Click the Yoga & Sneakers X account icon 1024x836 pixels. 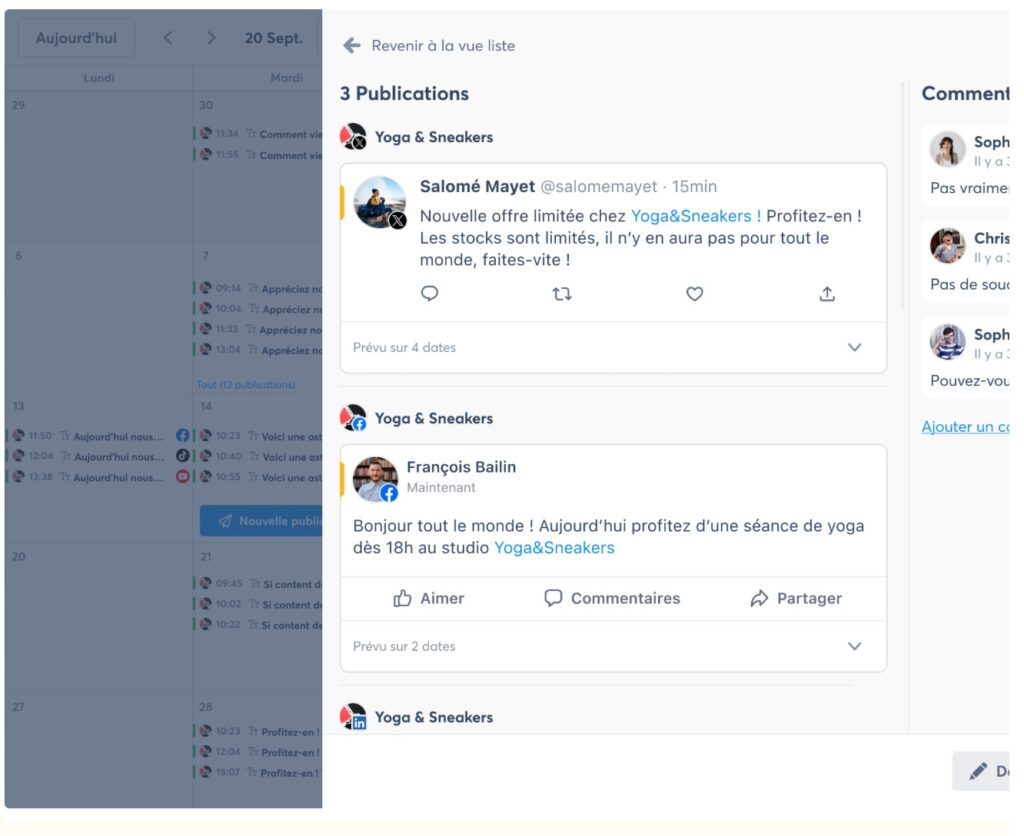353,137
